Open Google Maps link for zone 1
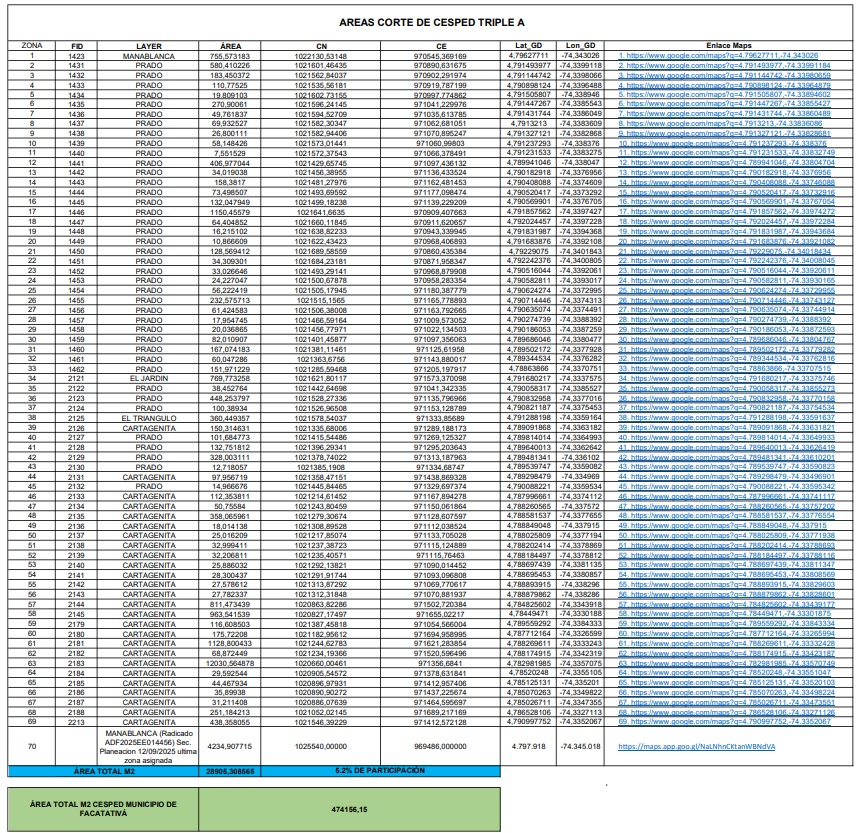The image size is (861, 833). (725, 55)
